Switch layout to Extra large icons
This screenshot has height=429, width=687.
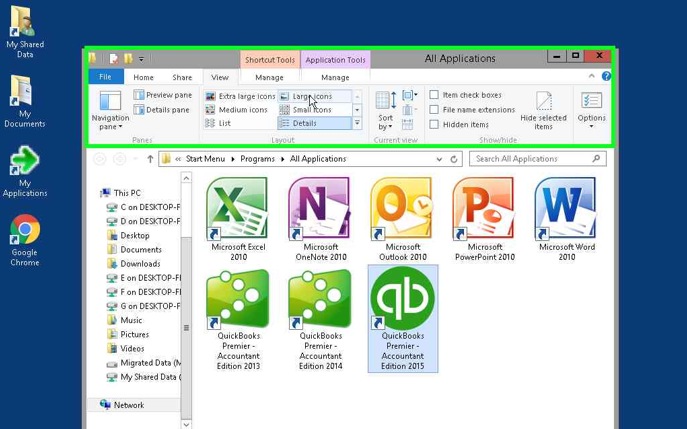[241, 96]
